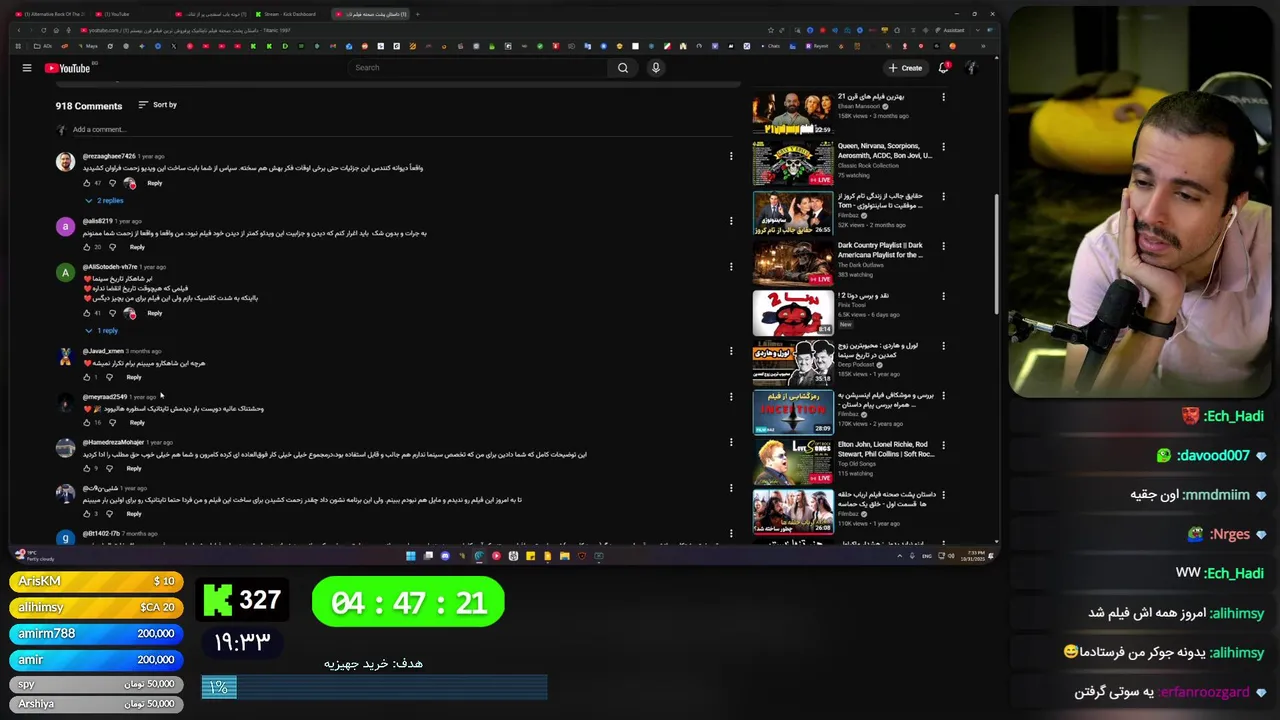Open the YouTube hamburger guide menu
The width and height of the screenshot is (1280, 720).
(27, 68)
